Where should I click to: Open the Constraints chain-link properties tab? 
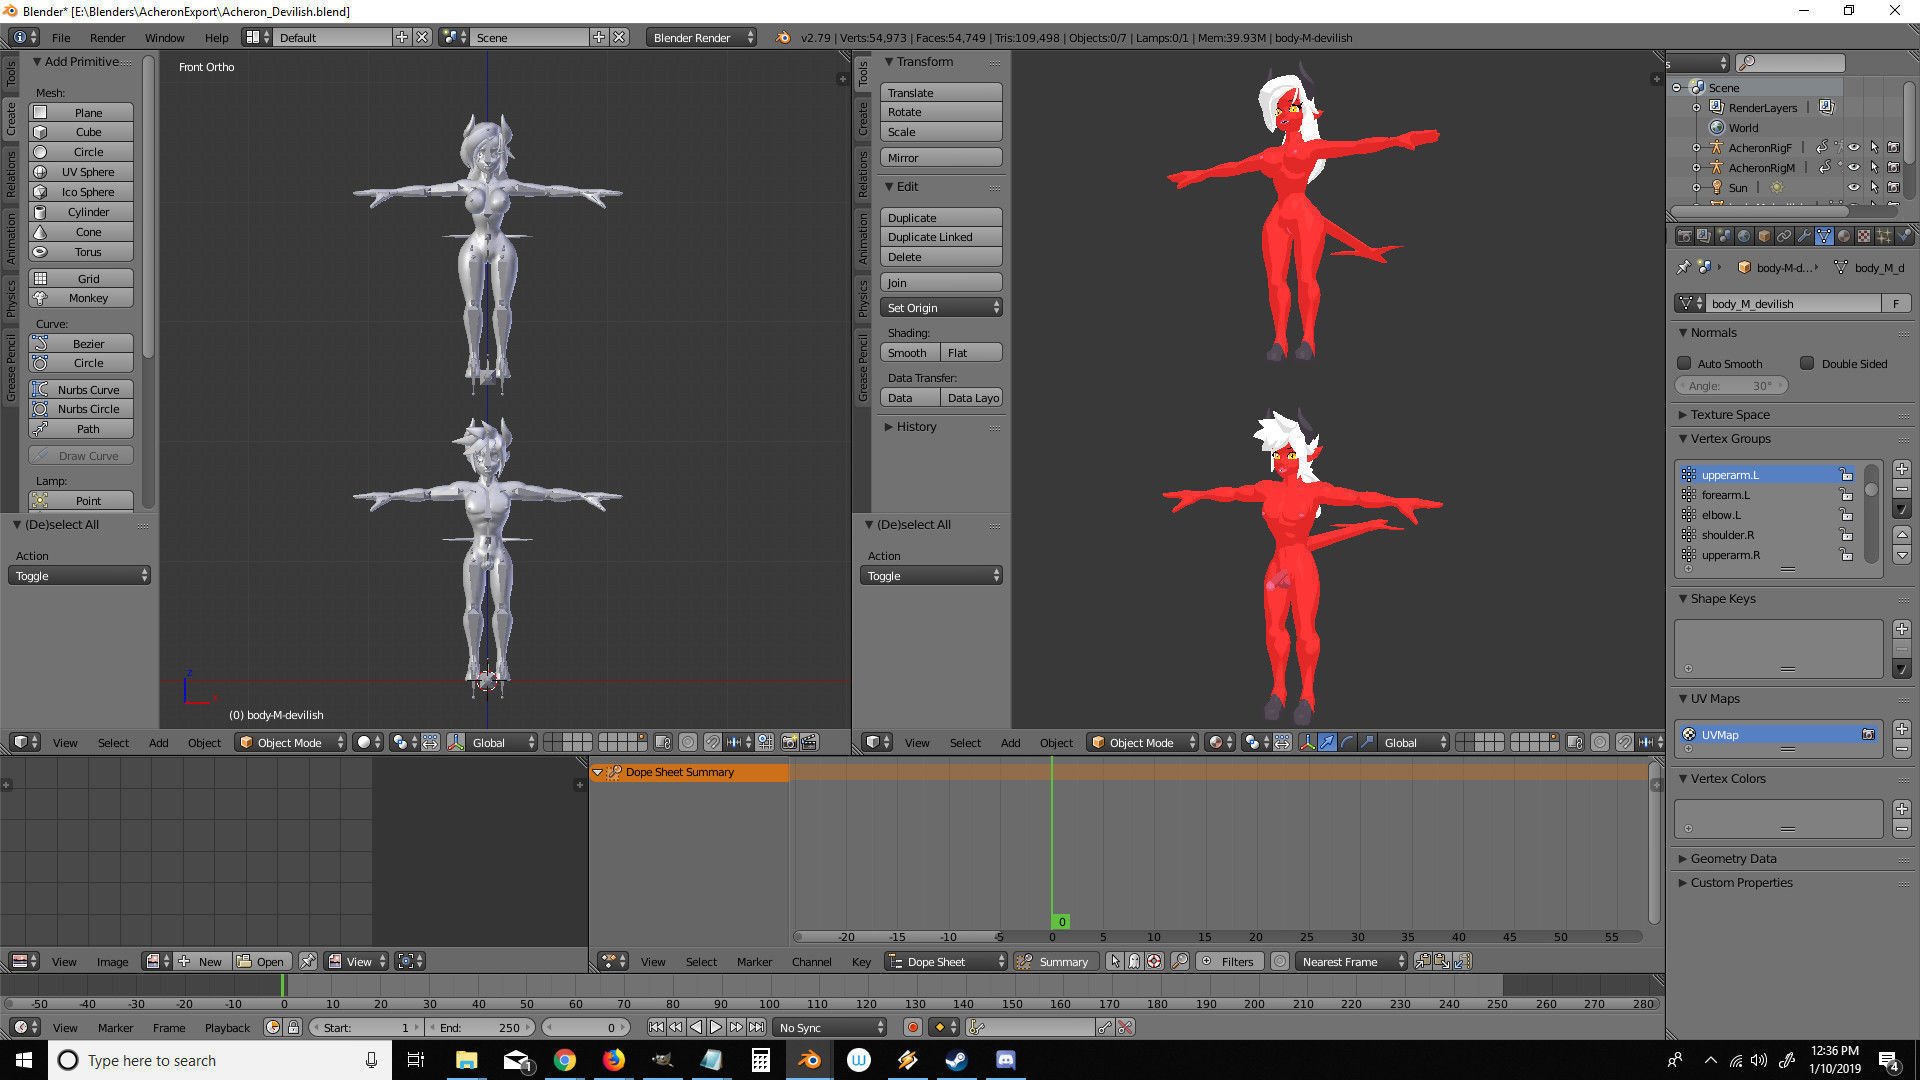pos(1784,236)
